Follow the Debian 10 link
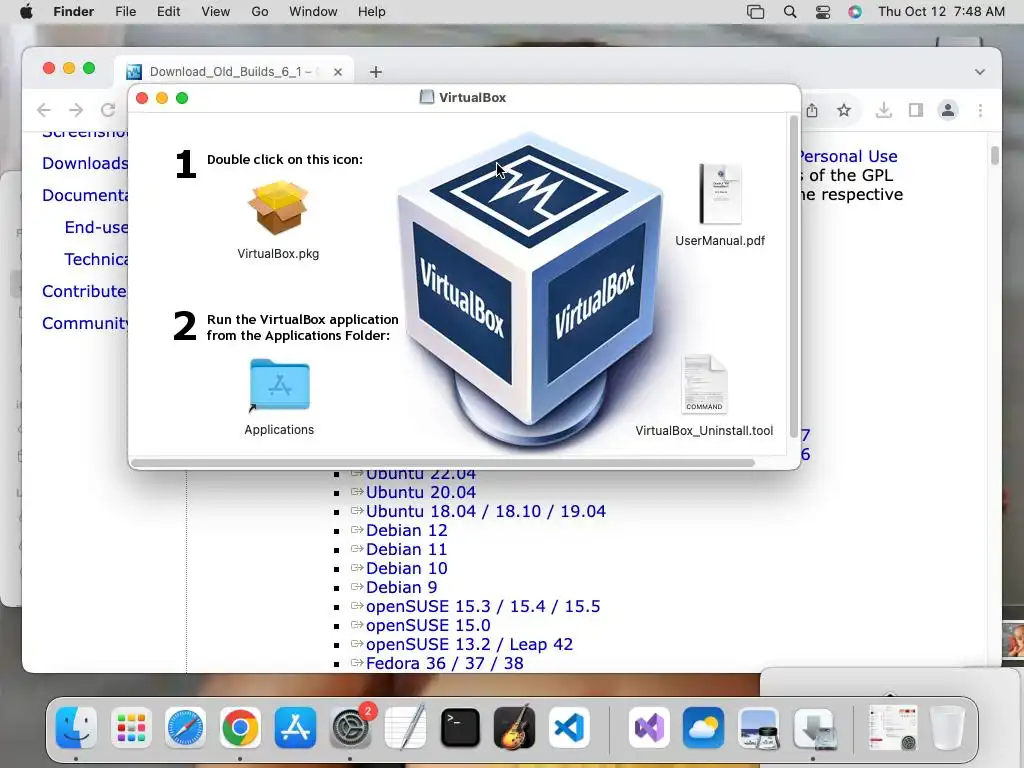 pos(406,568)
